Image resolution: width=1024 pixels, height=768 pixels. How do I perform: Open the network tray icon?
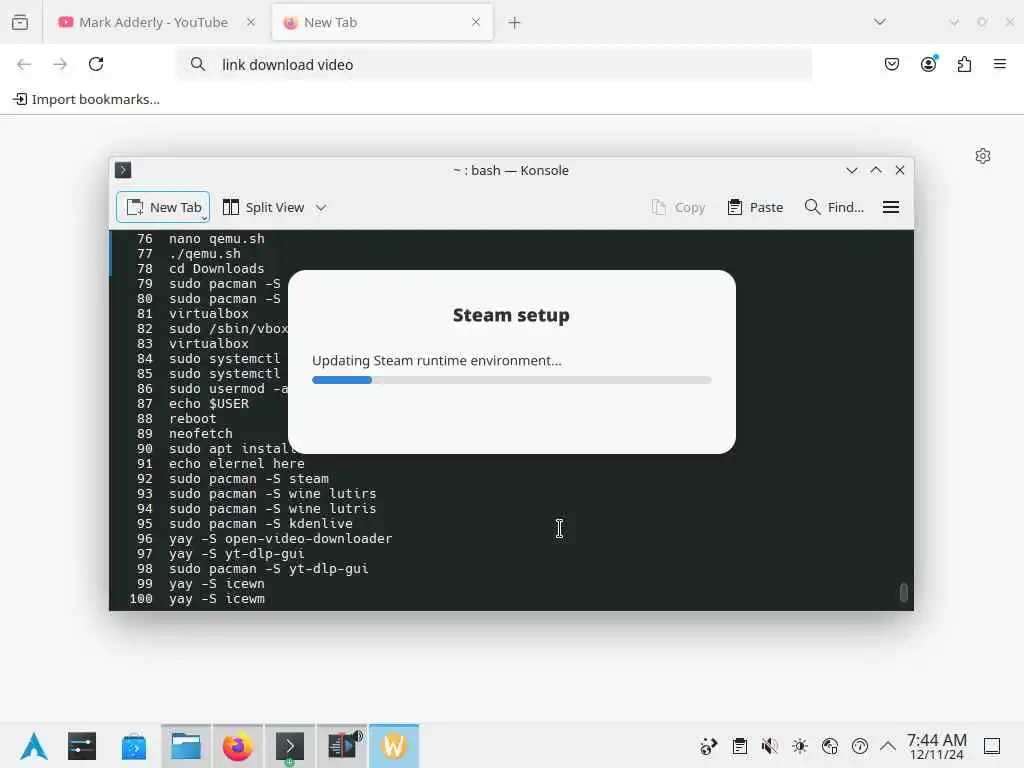[x=830, y=746]
